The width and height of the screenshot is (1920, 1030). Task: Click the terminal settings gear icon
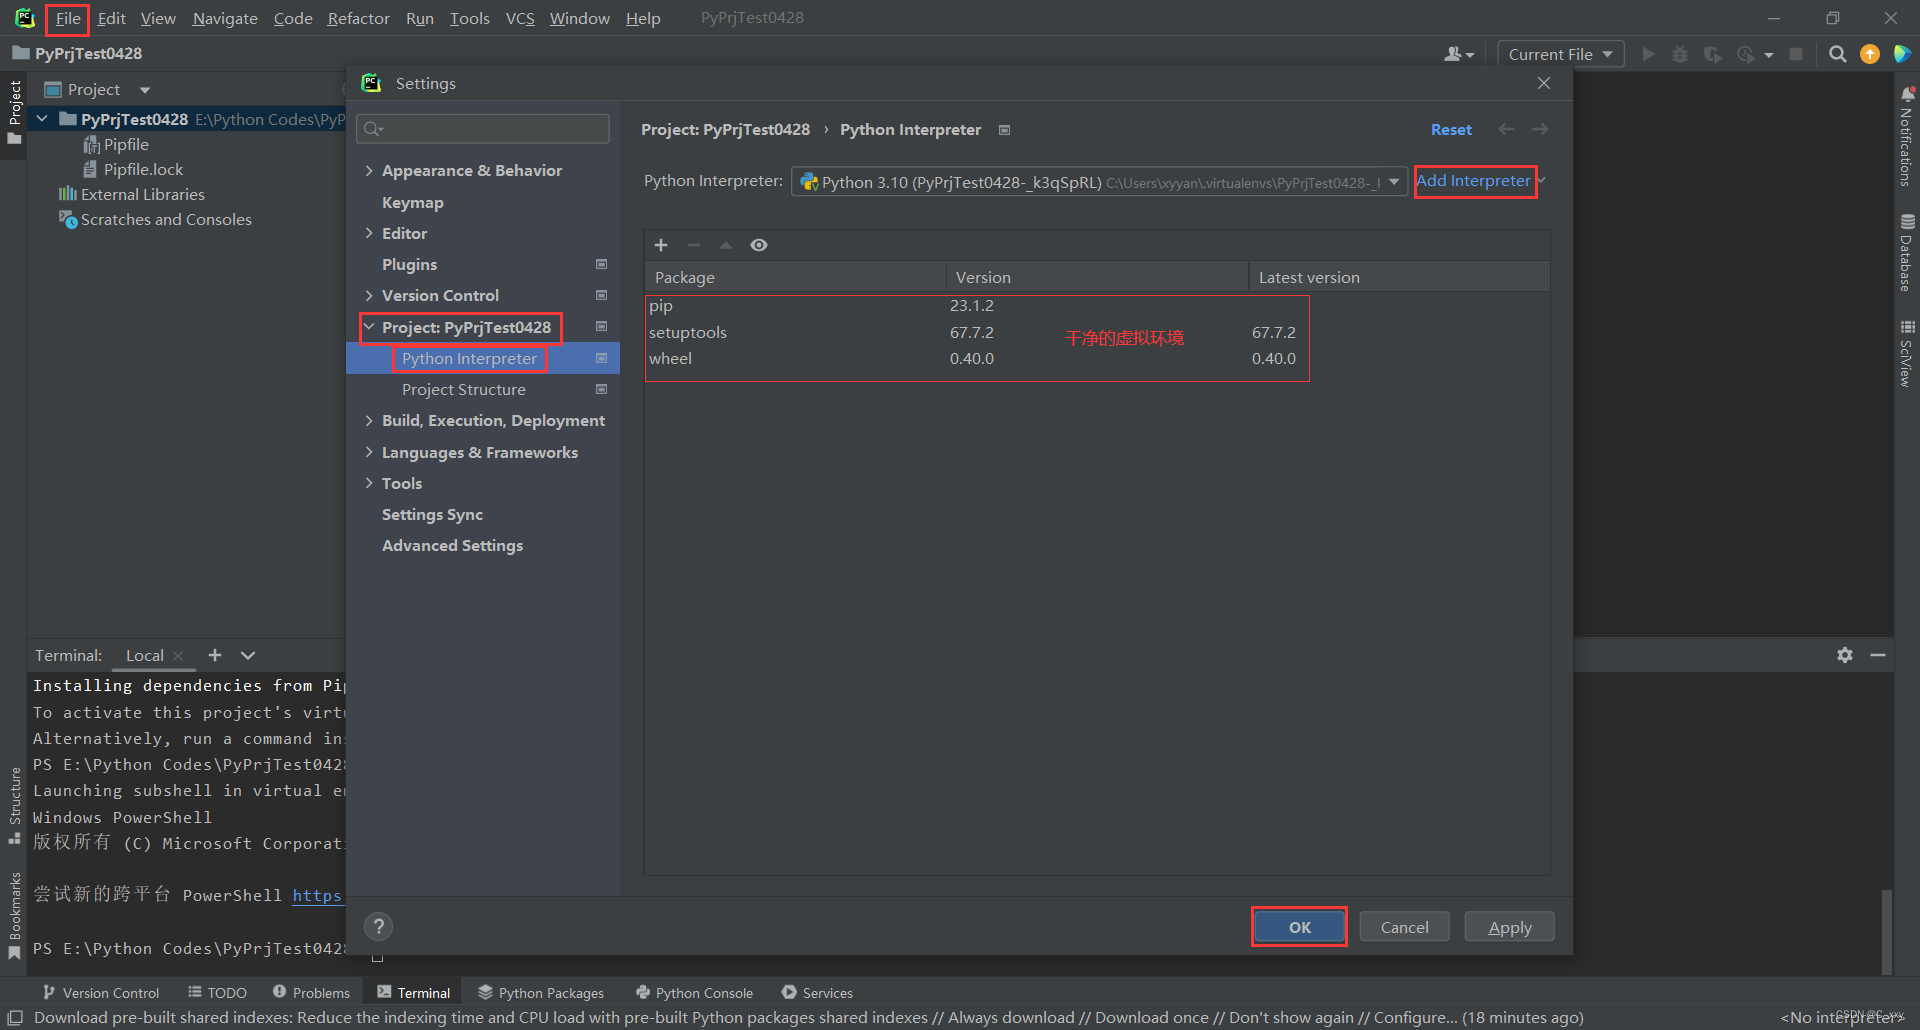tap(1845, 655)
